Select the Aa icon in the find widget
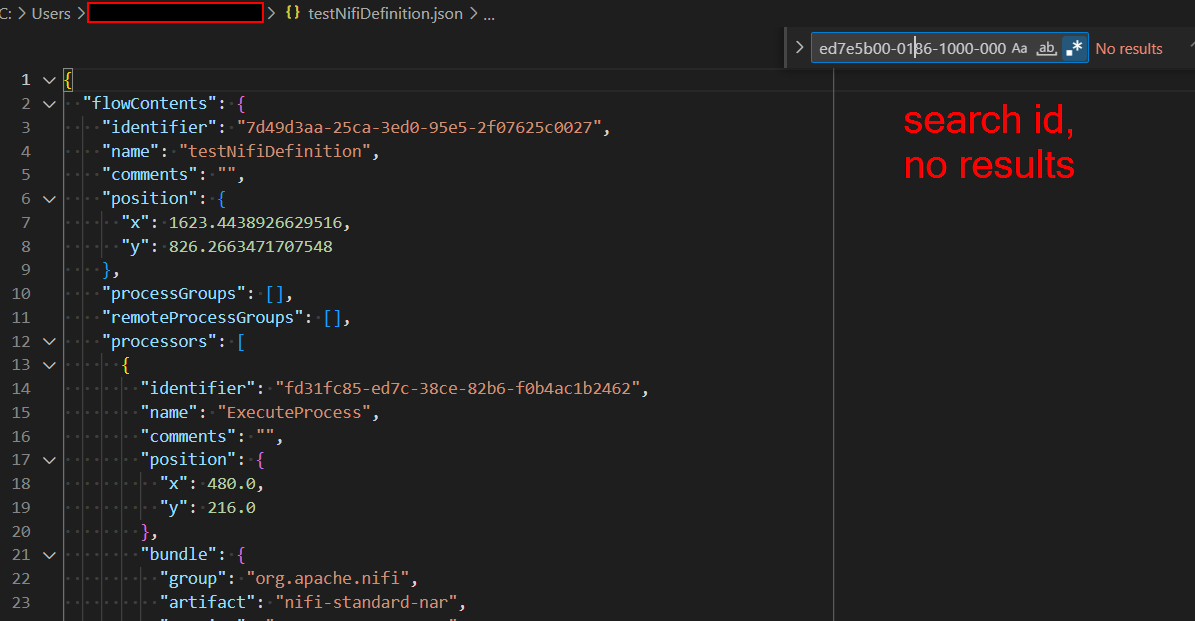 1018,47
